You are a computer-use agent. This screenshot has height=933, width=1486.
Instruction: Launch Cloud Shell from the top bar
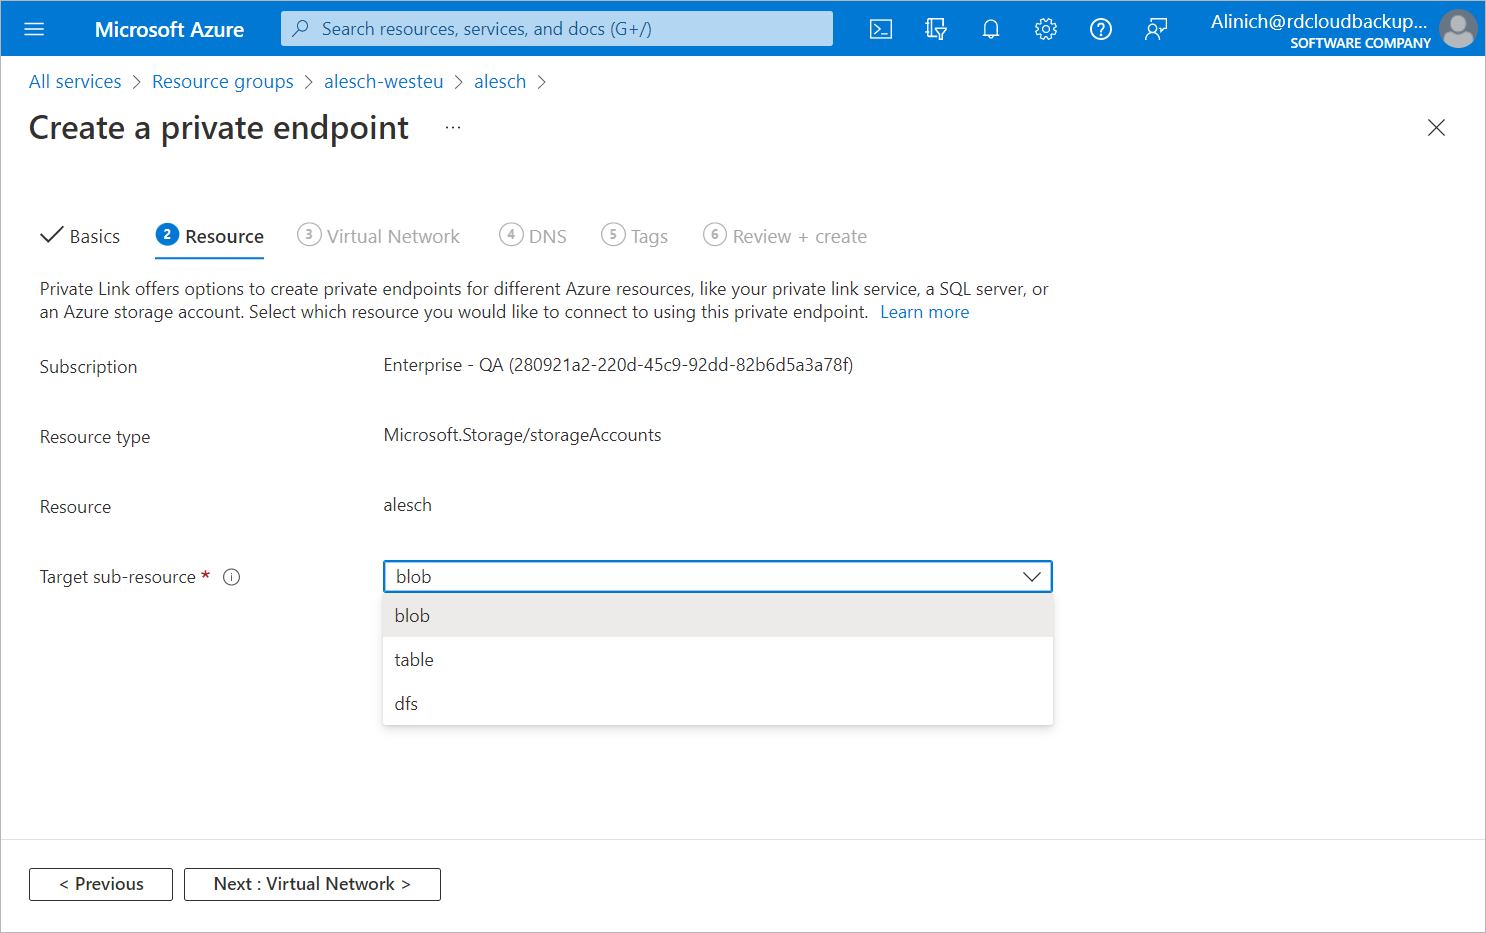point(881,29)
